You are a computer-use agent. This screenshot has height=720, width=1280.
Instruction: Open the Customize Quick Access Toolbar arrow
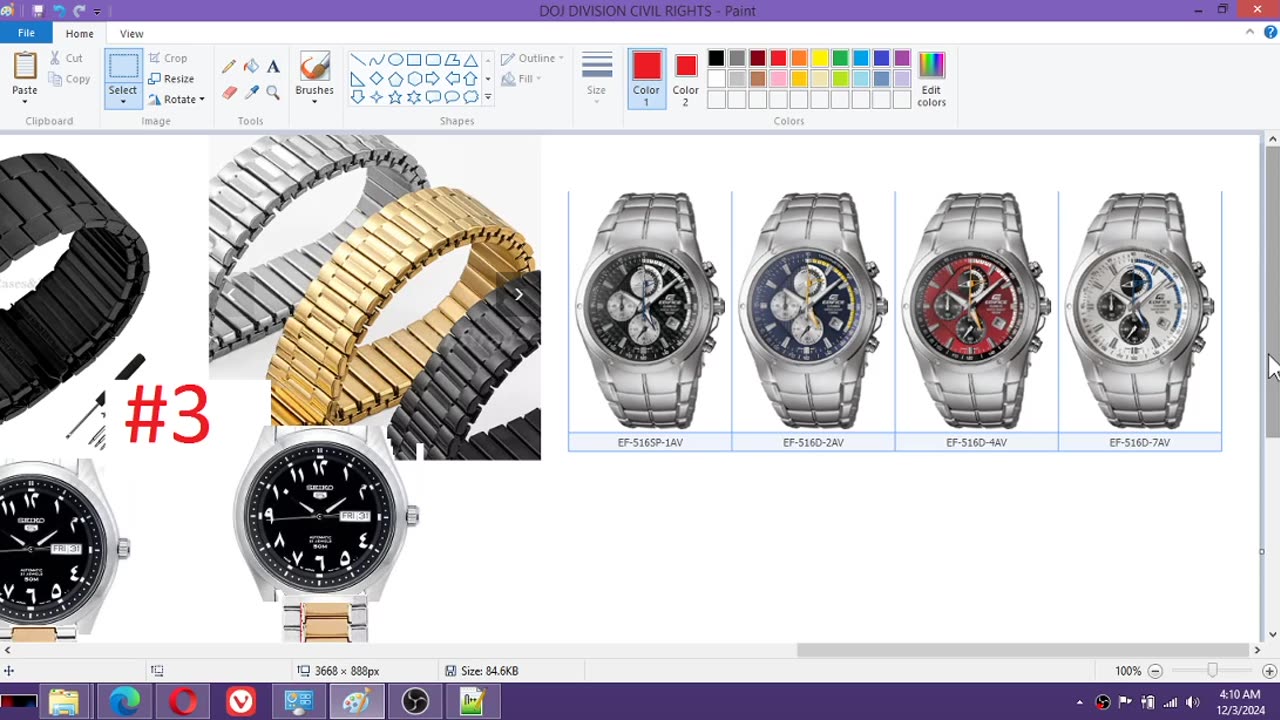(x=97, y=10)
